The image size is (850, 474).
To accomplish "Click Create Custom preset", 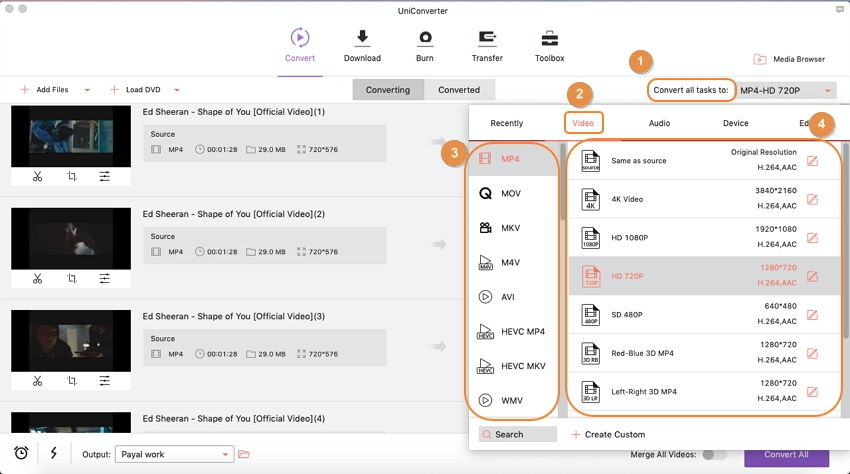I will click(x=608, y=434).
